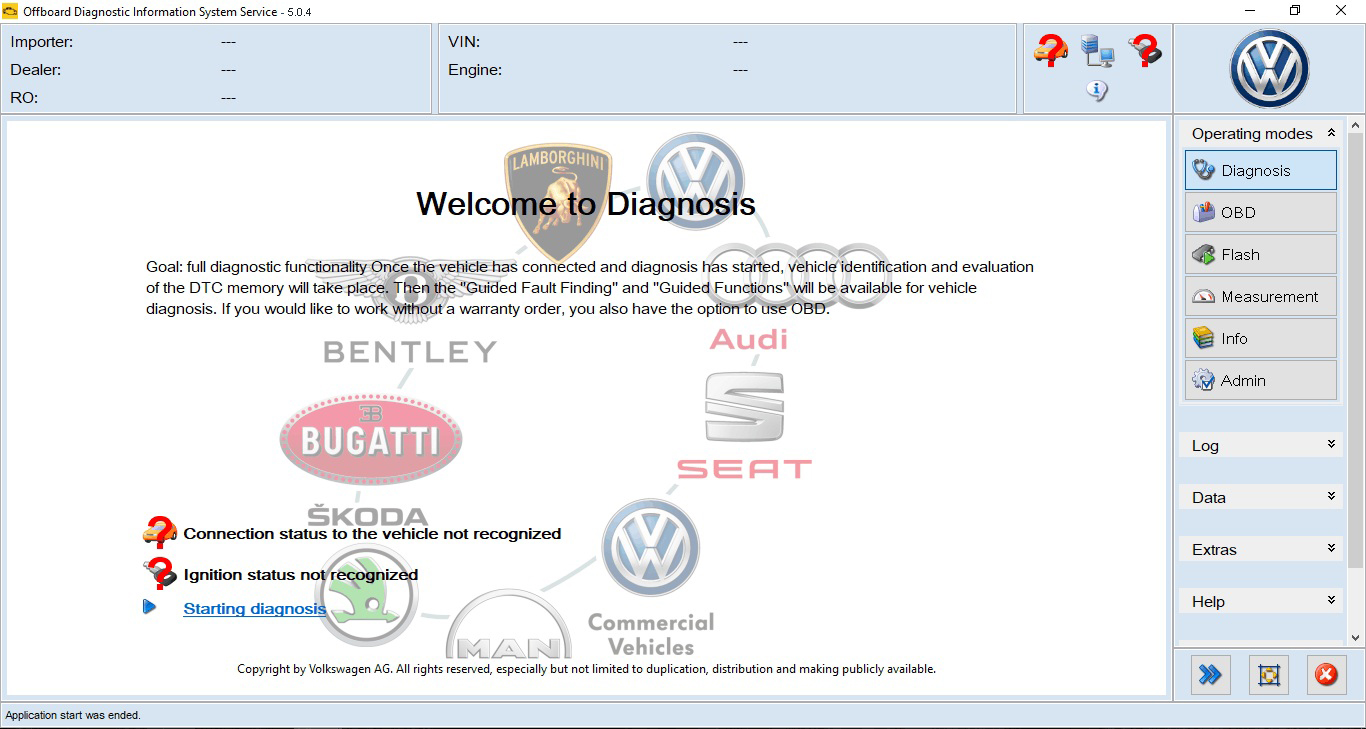Expand the Log section
1366x729 pixels.
pyautogui.click(x=1331, y=445)
